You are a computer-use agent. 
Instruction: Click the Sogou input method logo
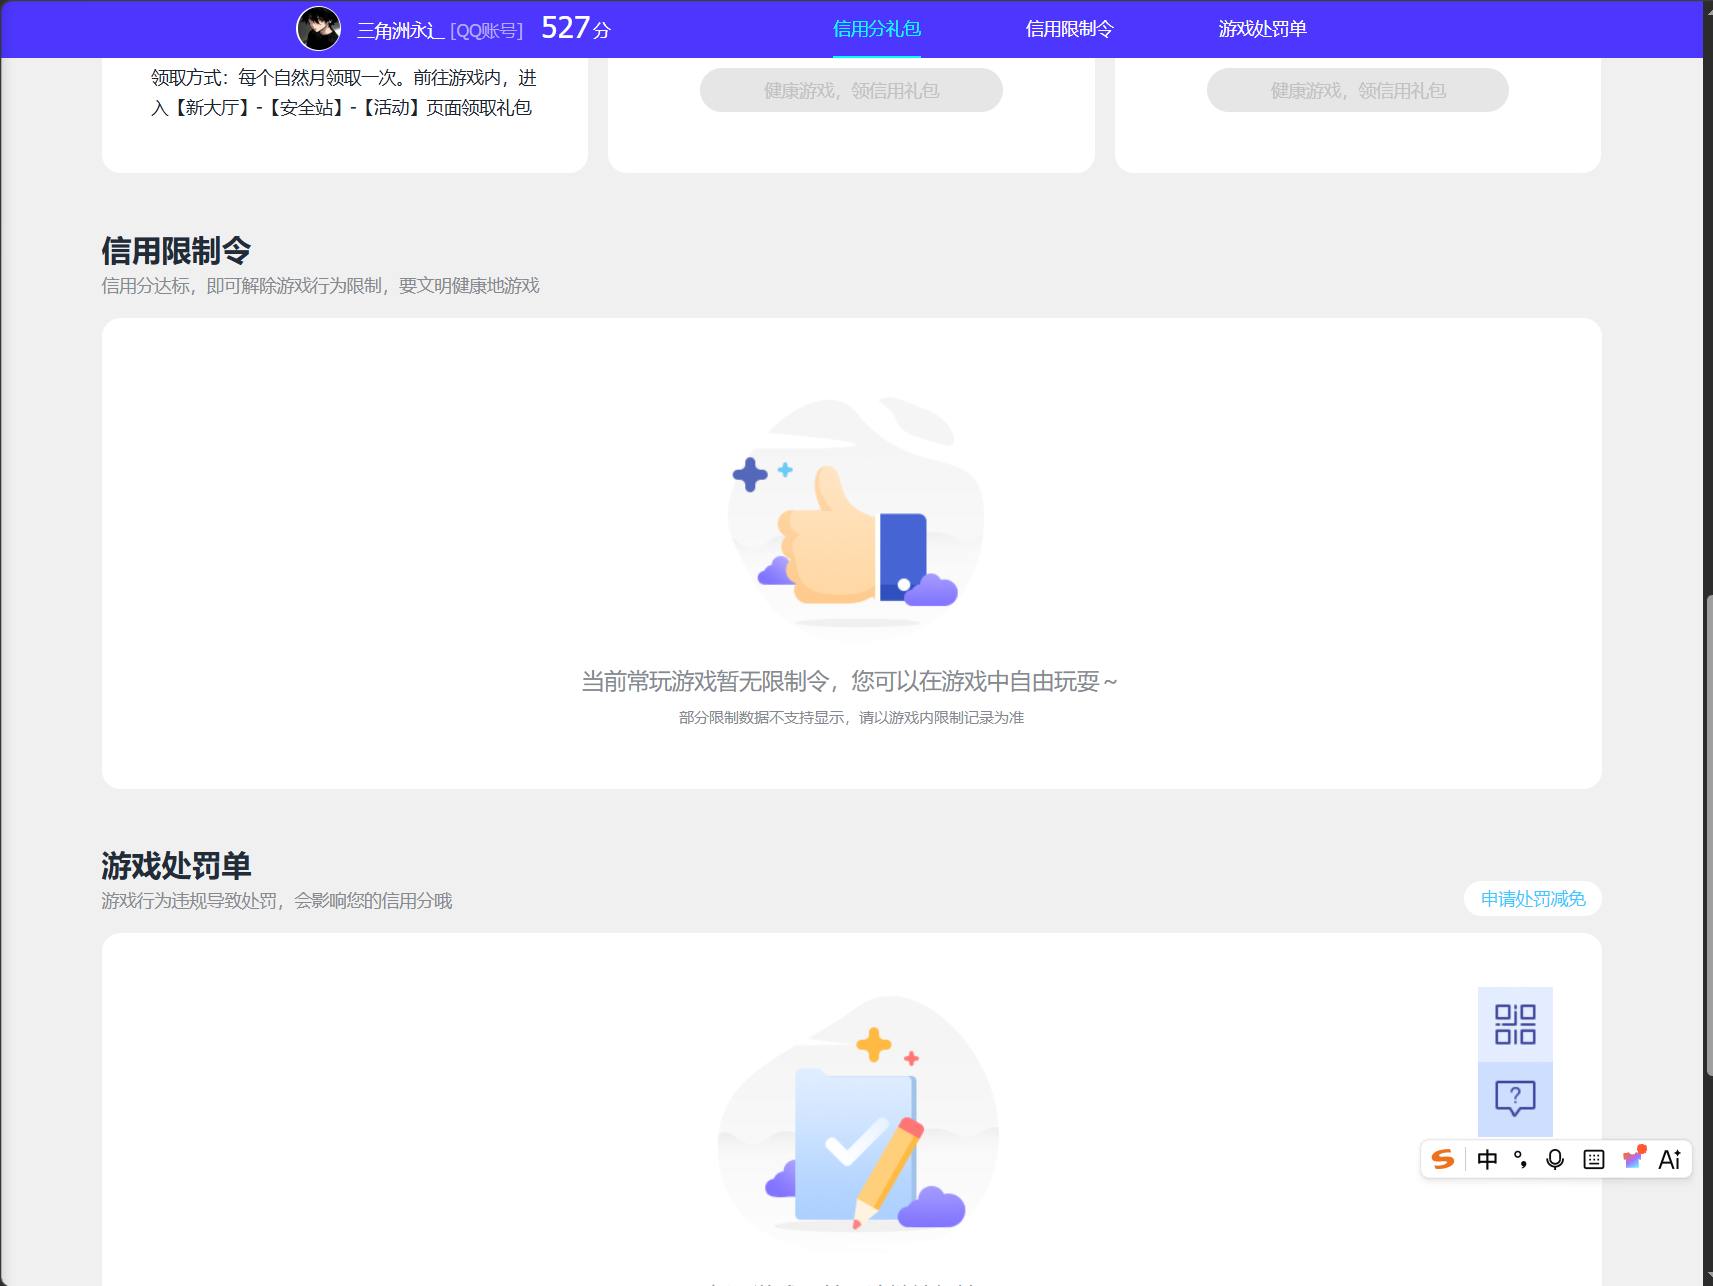coord(1443,1159)
